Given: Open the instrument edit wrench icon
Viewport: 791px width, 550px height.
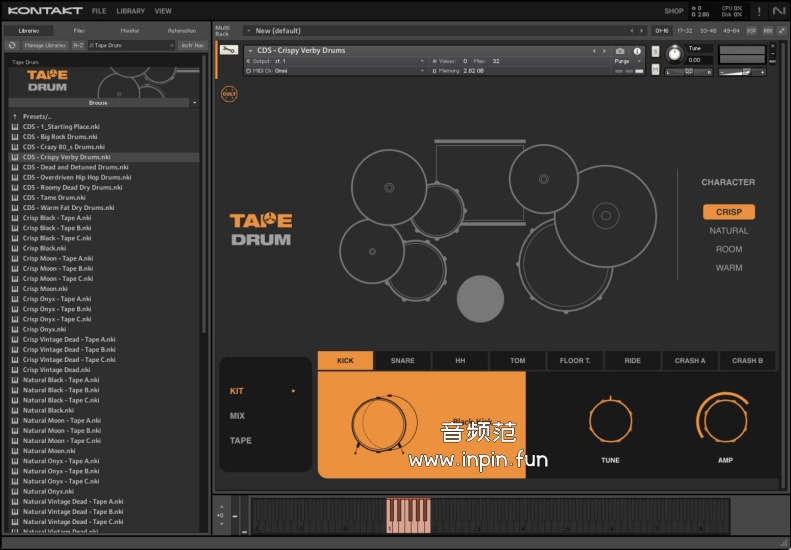Looking at the screenshot, I should click(228, 50).
